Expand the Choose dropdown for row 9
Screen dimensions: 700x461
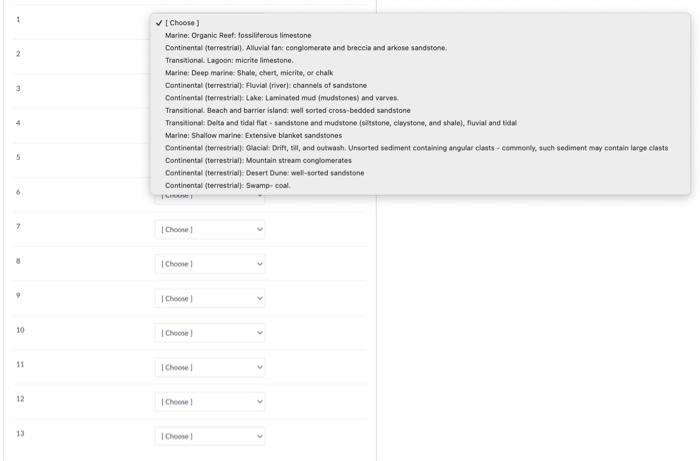[210, 298]
